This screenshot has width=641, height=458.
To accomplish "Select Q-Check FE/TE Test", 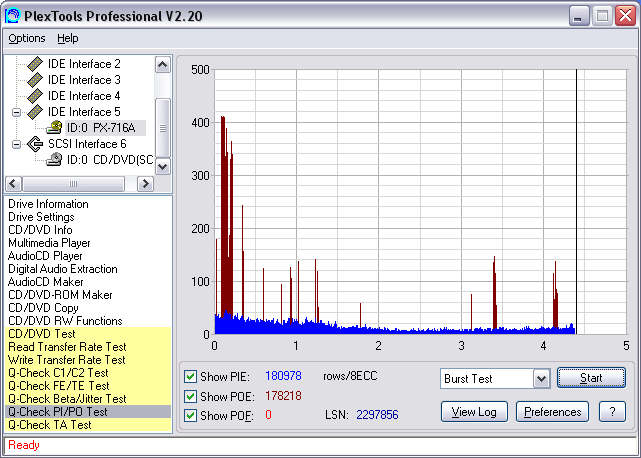I will [88, 386].
